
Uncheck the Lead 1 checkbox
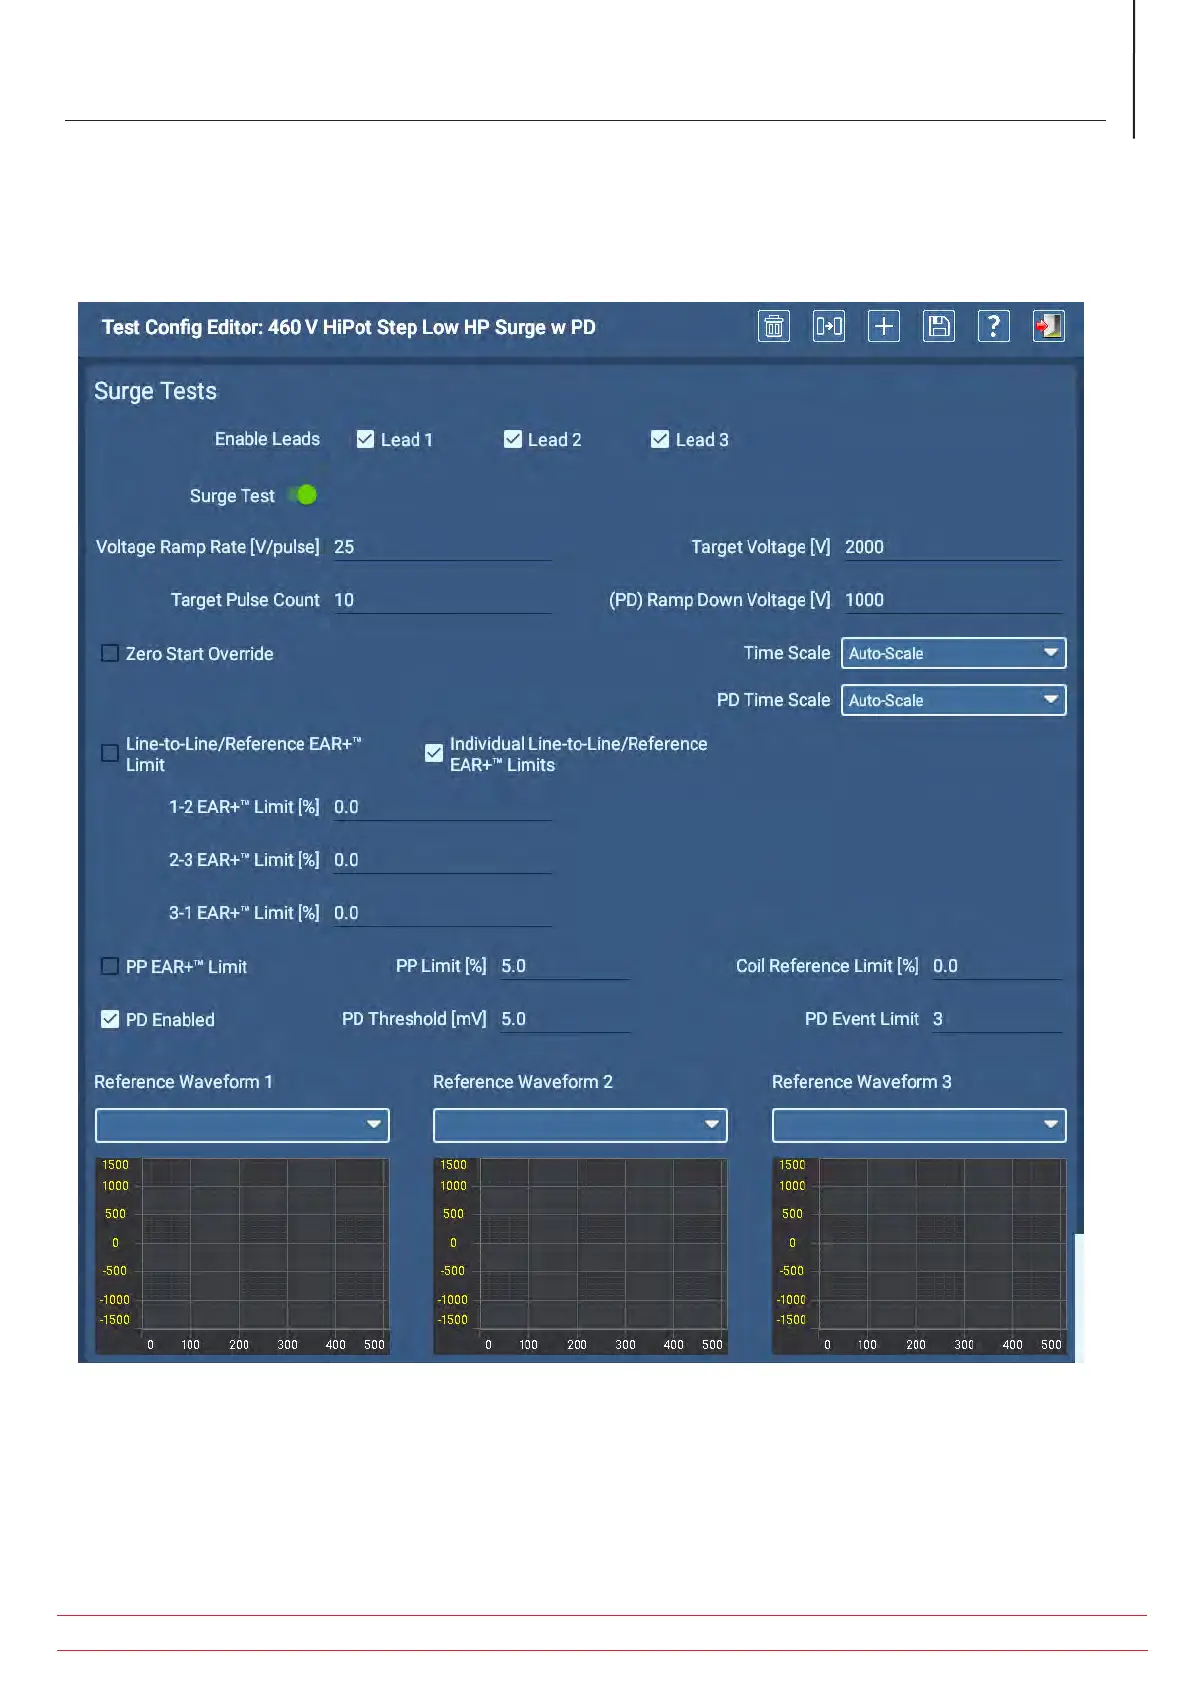coord(365,439)
